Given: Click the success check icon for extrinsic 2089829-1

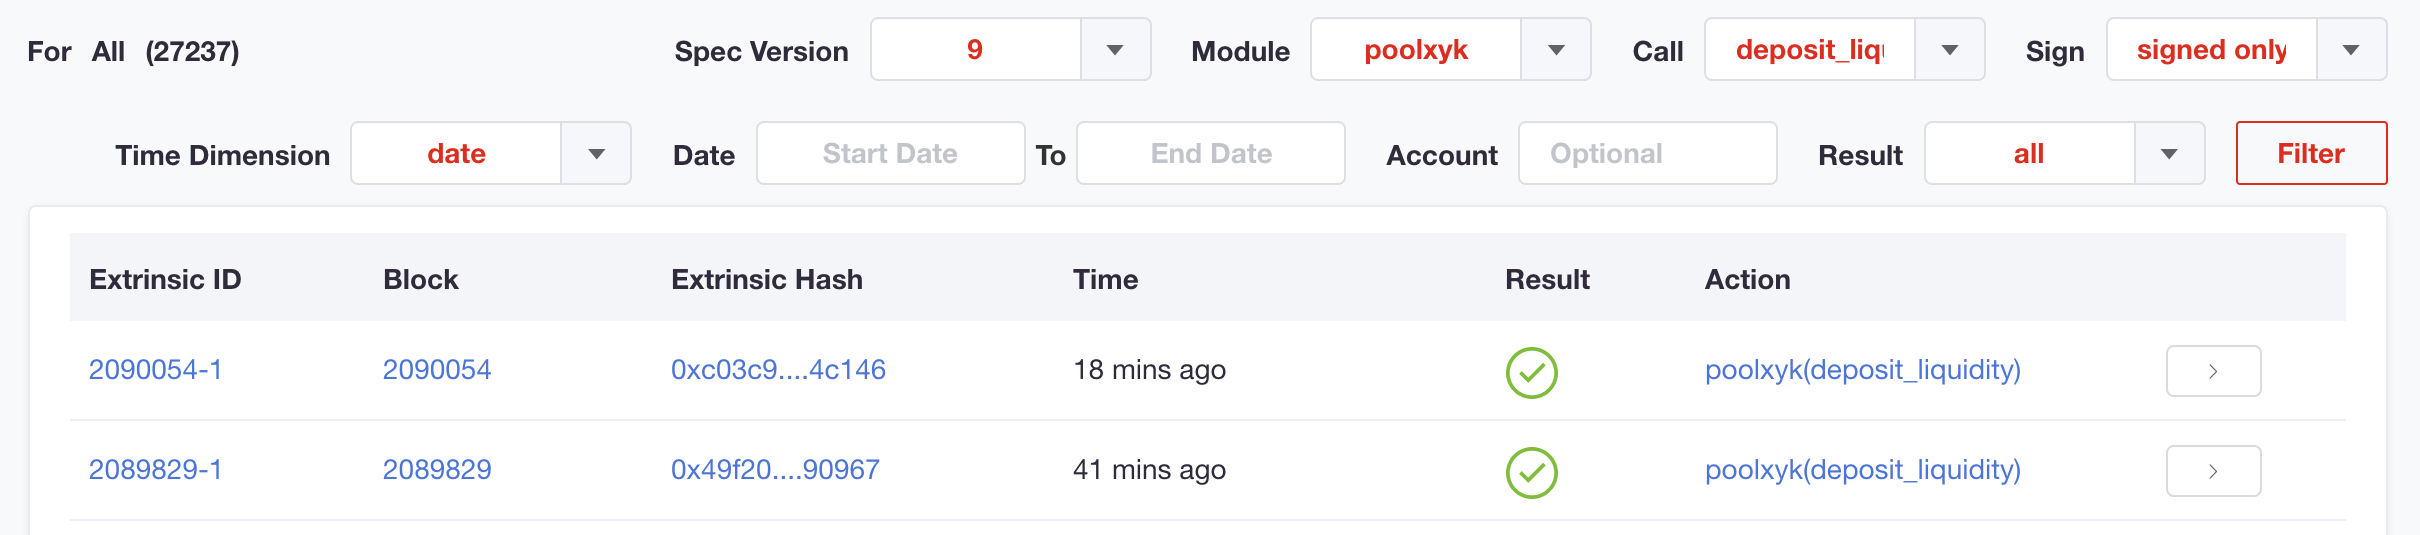Looking at the screenshot, I should [x=1531, y=473].
